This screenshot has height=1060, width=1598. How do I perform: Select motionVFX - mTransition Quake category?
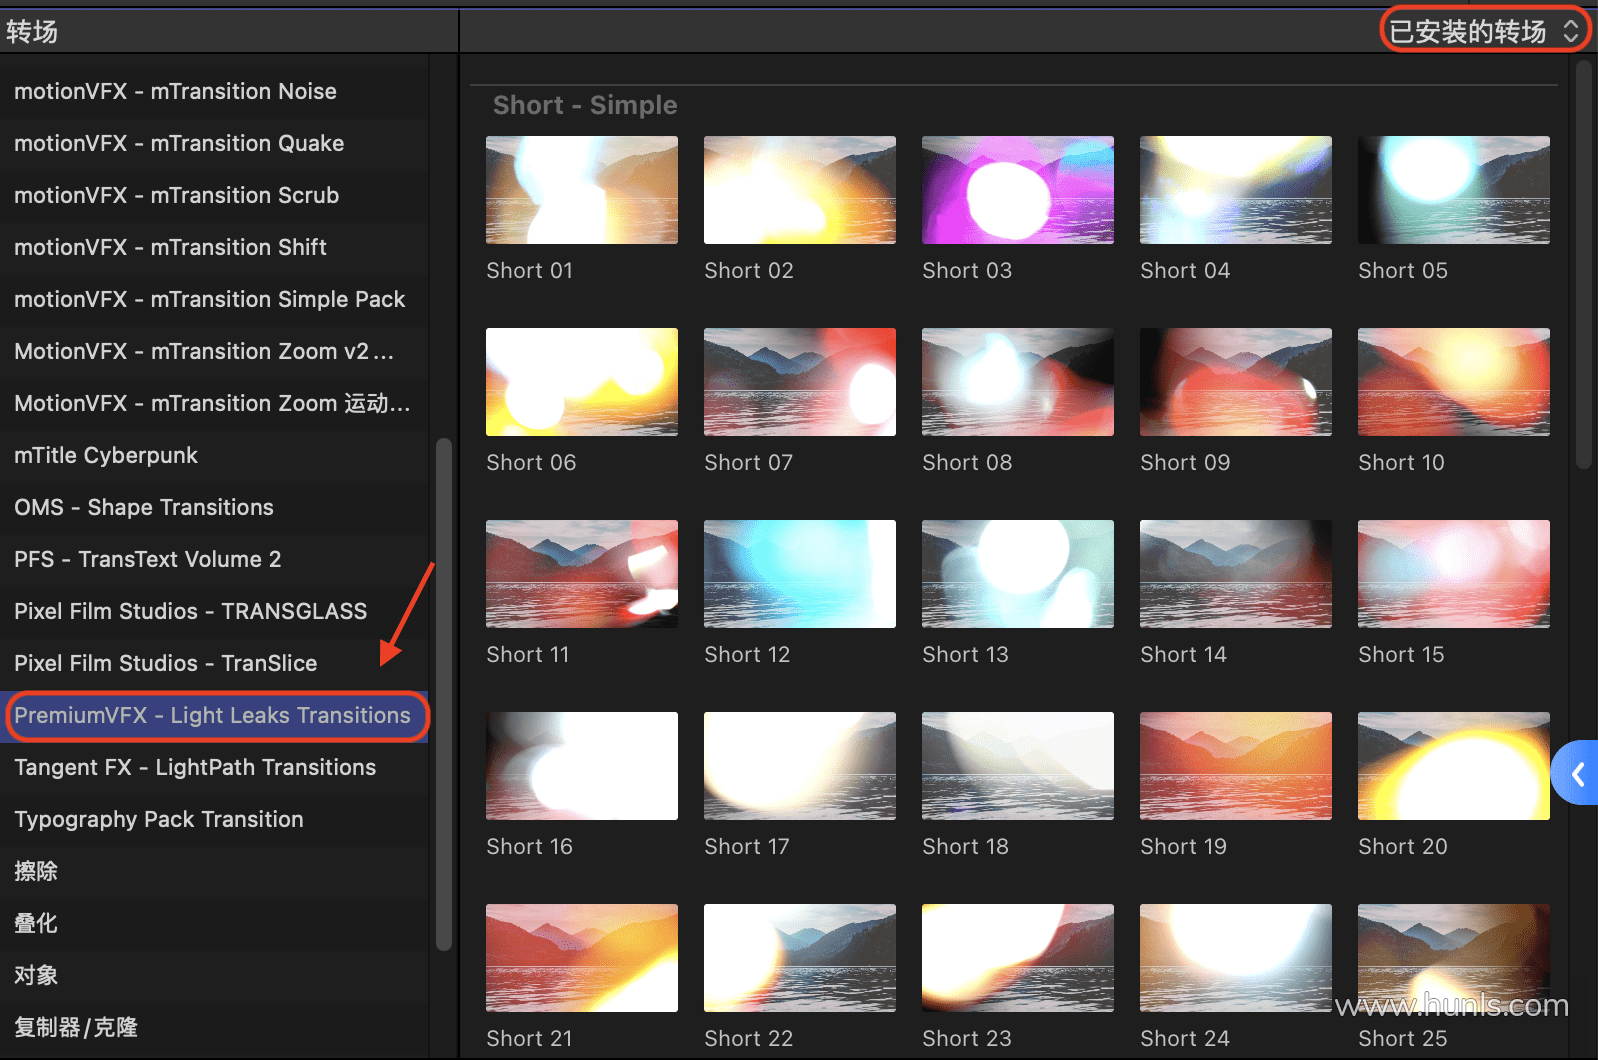click(214, 143)
